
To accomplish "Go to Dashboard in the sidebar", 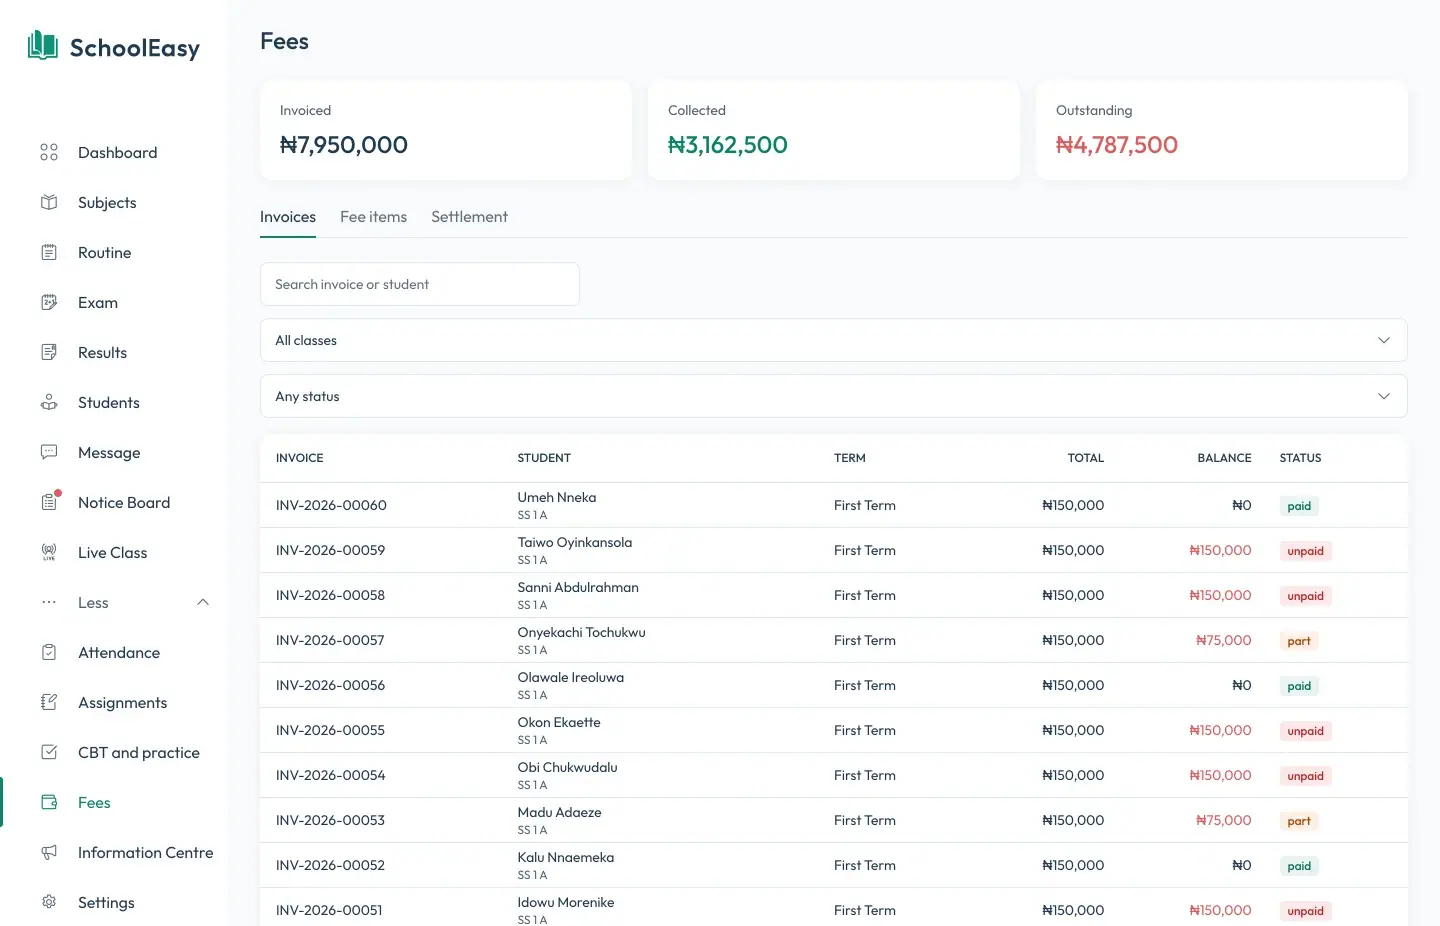I will (x=117, y=152).
